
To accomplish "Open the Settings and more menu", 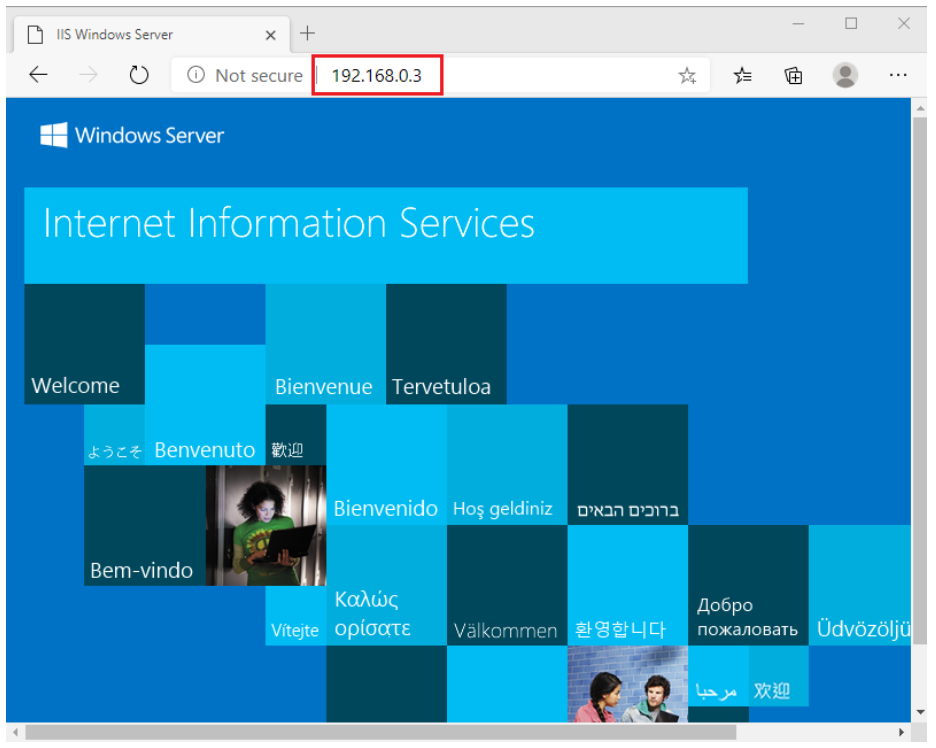I will [x=898, y=74].
